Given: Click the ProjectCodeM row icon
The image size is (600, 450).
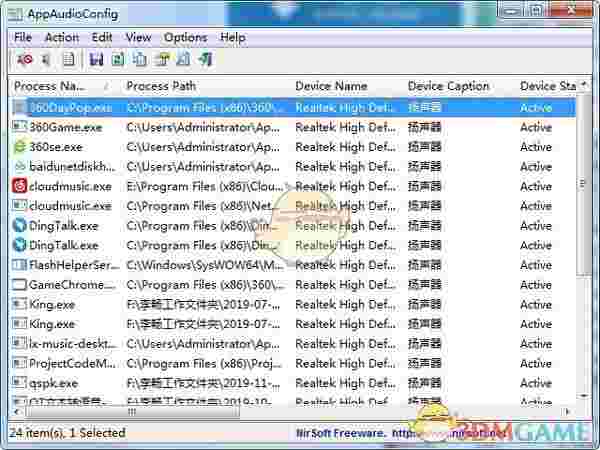Looking at the screenshot, I should [20, 363].
